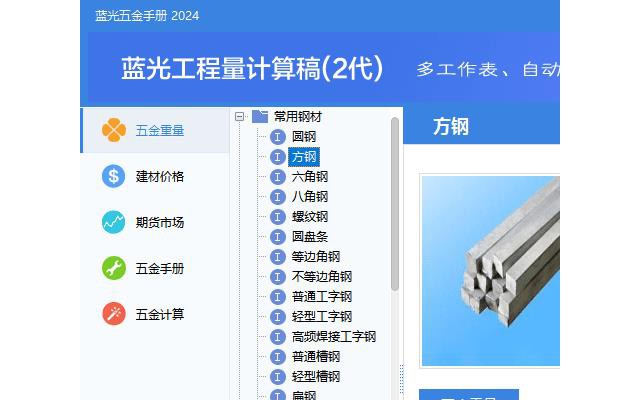Select 轻型工字钢 item
This screenshot has width=640, height=400.
pyautogui.click(x=322, y=317)
